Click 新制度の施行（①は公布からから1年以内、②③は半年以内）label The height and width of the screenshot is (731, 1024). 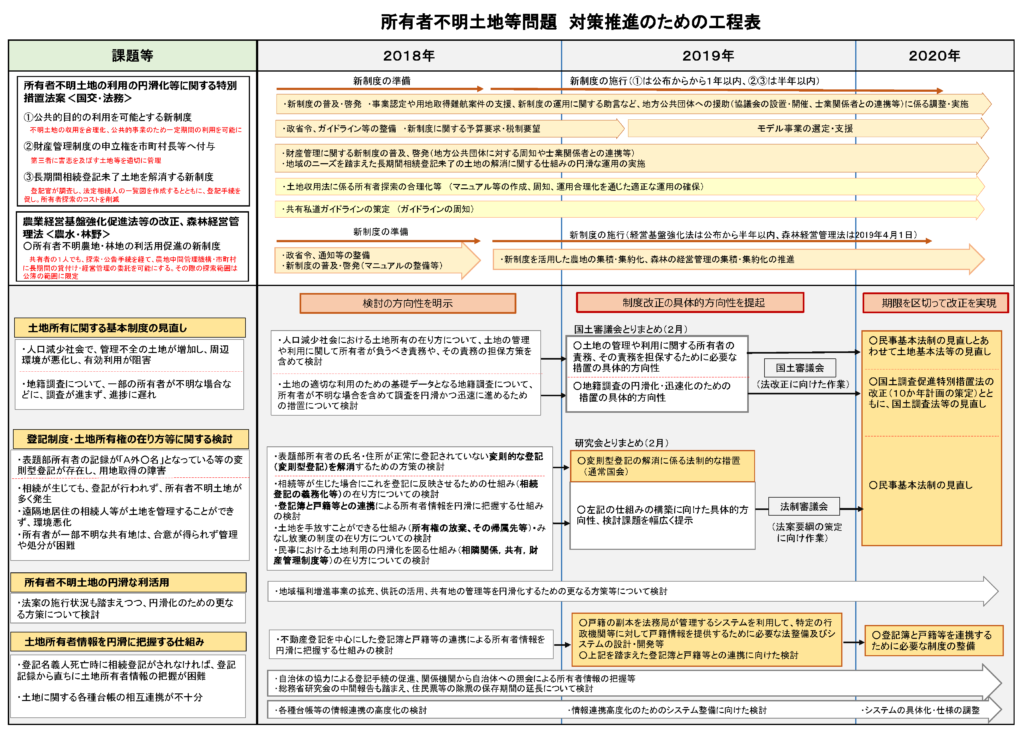click(694, 81)
